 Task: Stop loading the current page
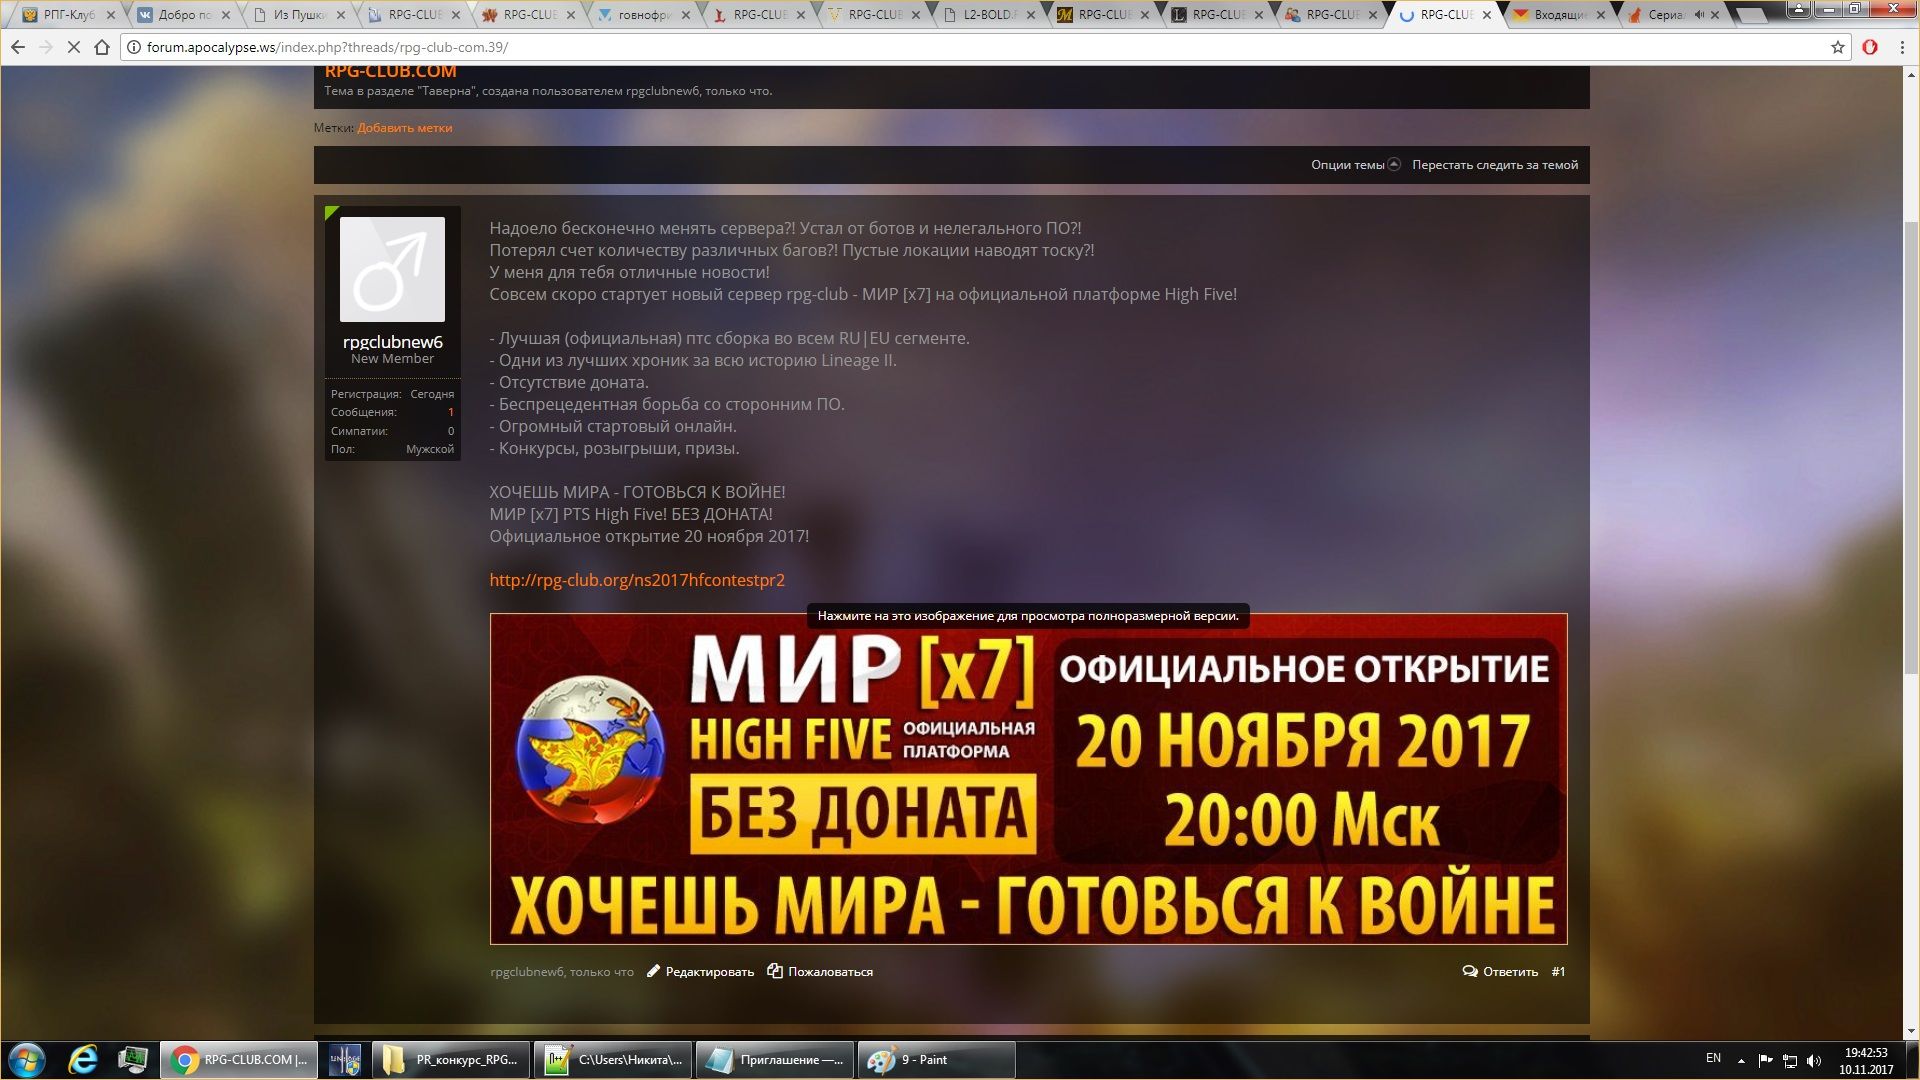coord(73,47)
